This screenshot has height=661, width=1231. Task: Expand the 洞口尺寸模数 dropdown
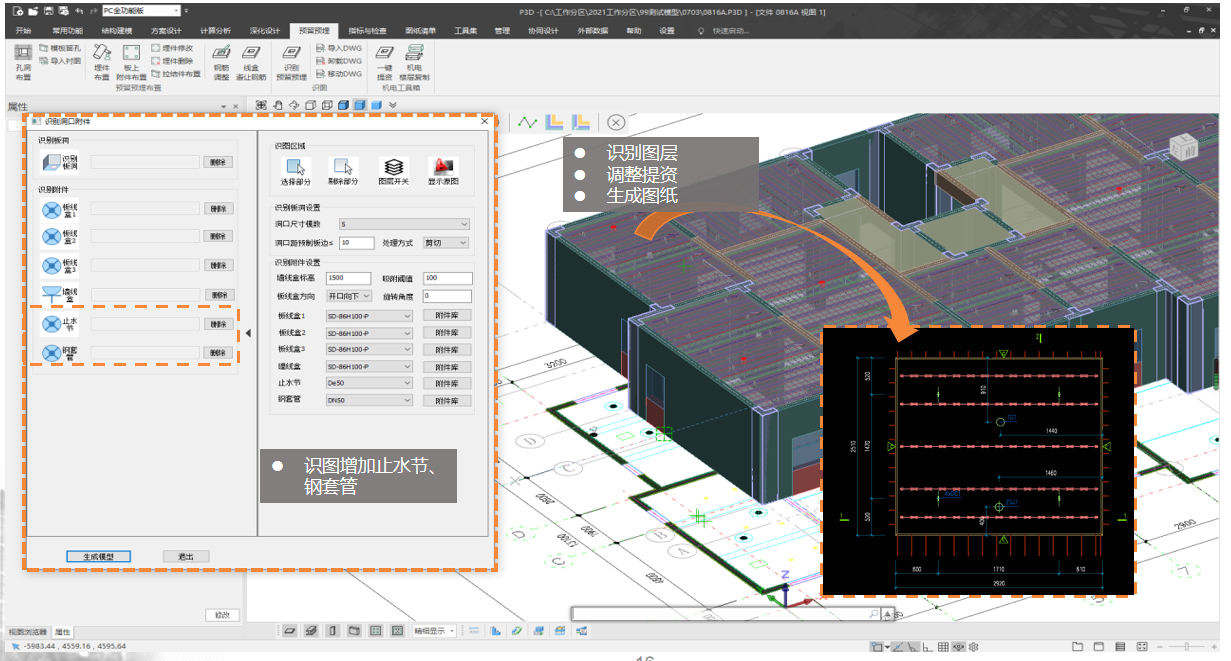coord(404,225)
